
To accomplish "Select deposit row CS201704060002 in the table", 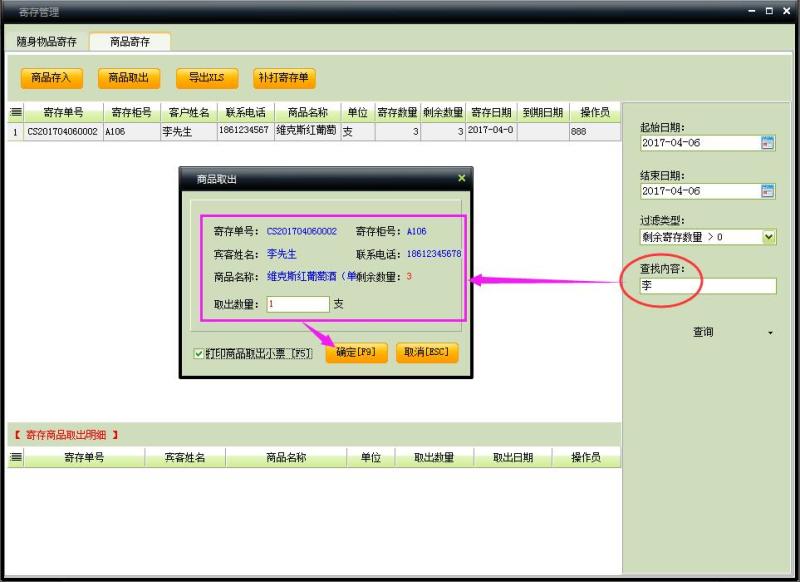I will pyautogui.click(x=62, y=131).
